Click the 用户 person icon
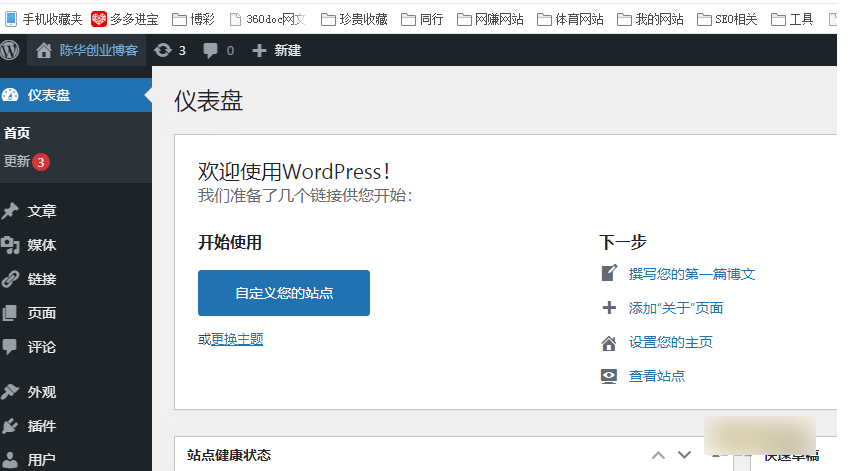856x471 pixels. pos(10,460)
